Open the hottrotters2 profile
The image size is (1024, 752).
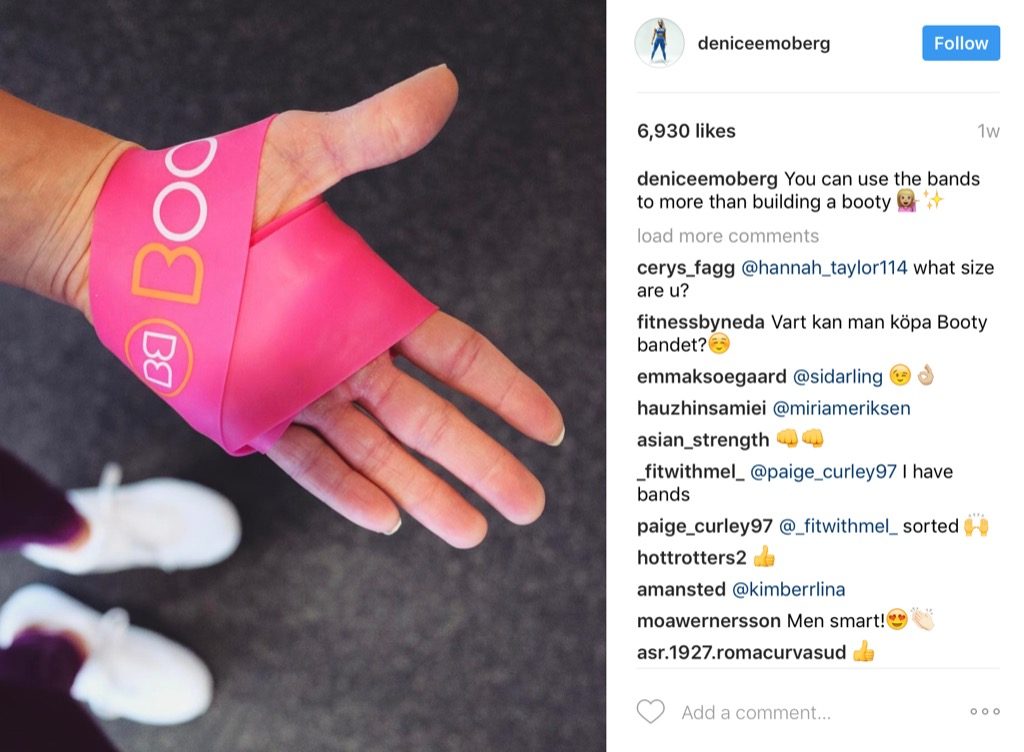[x=691, y=557]
